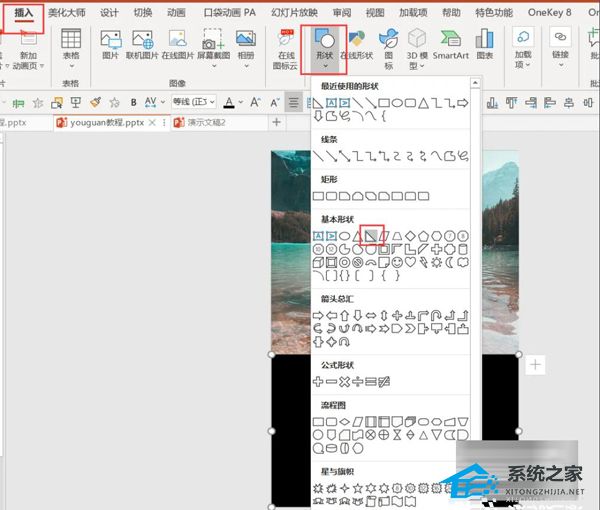Decrease font size with small A
600x510 pixels.
[x=275, y=103]
